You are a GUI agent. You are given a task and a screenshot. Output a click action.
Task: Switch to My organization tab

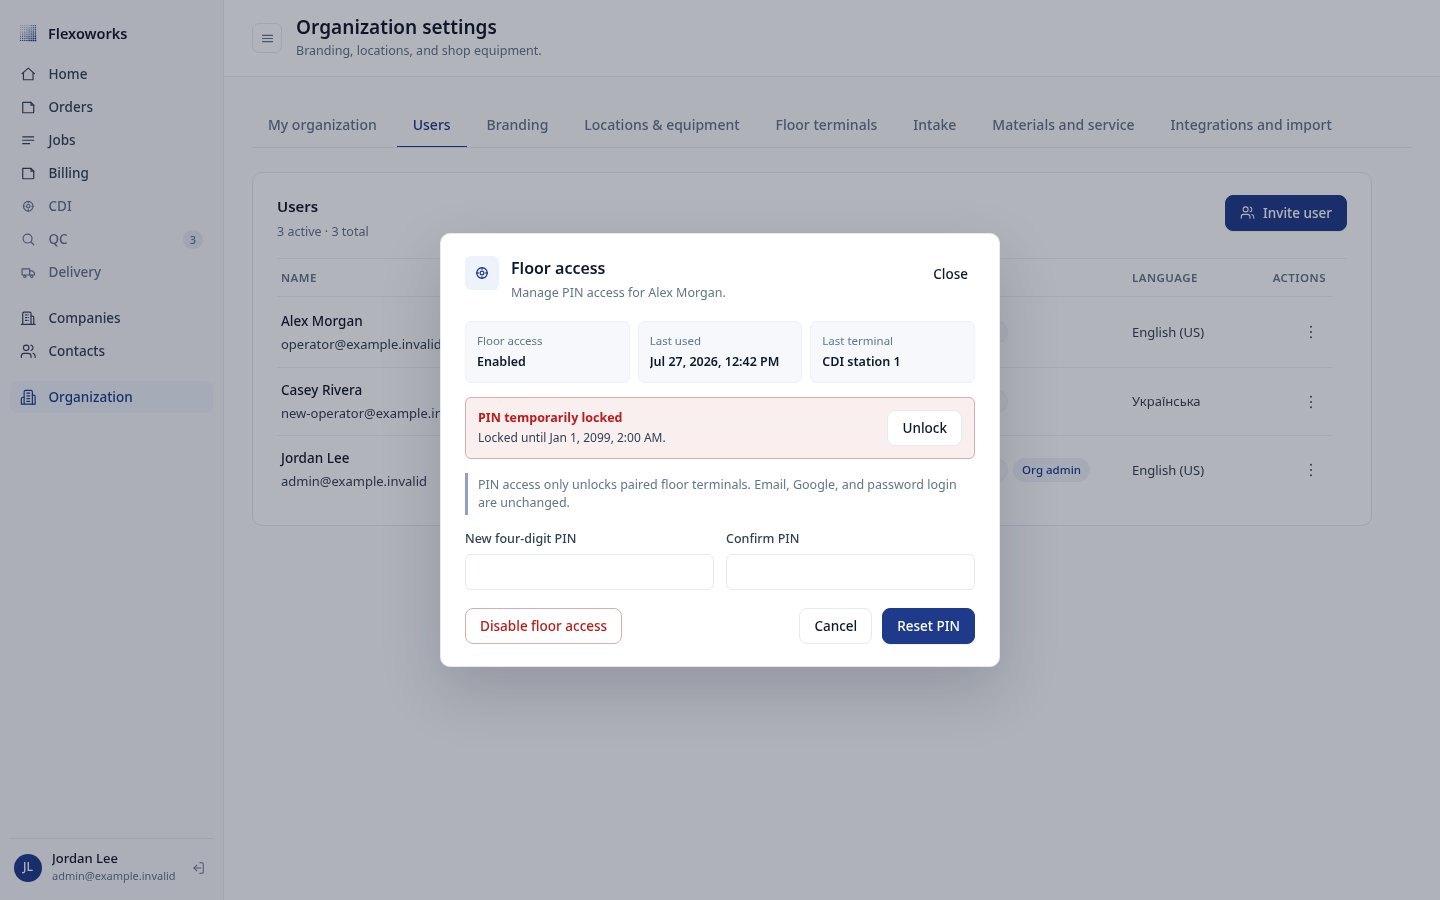(322, 125)
